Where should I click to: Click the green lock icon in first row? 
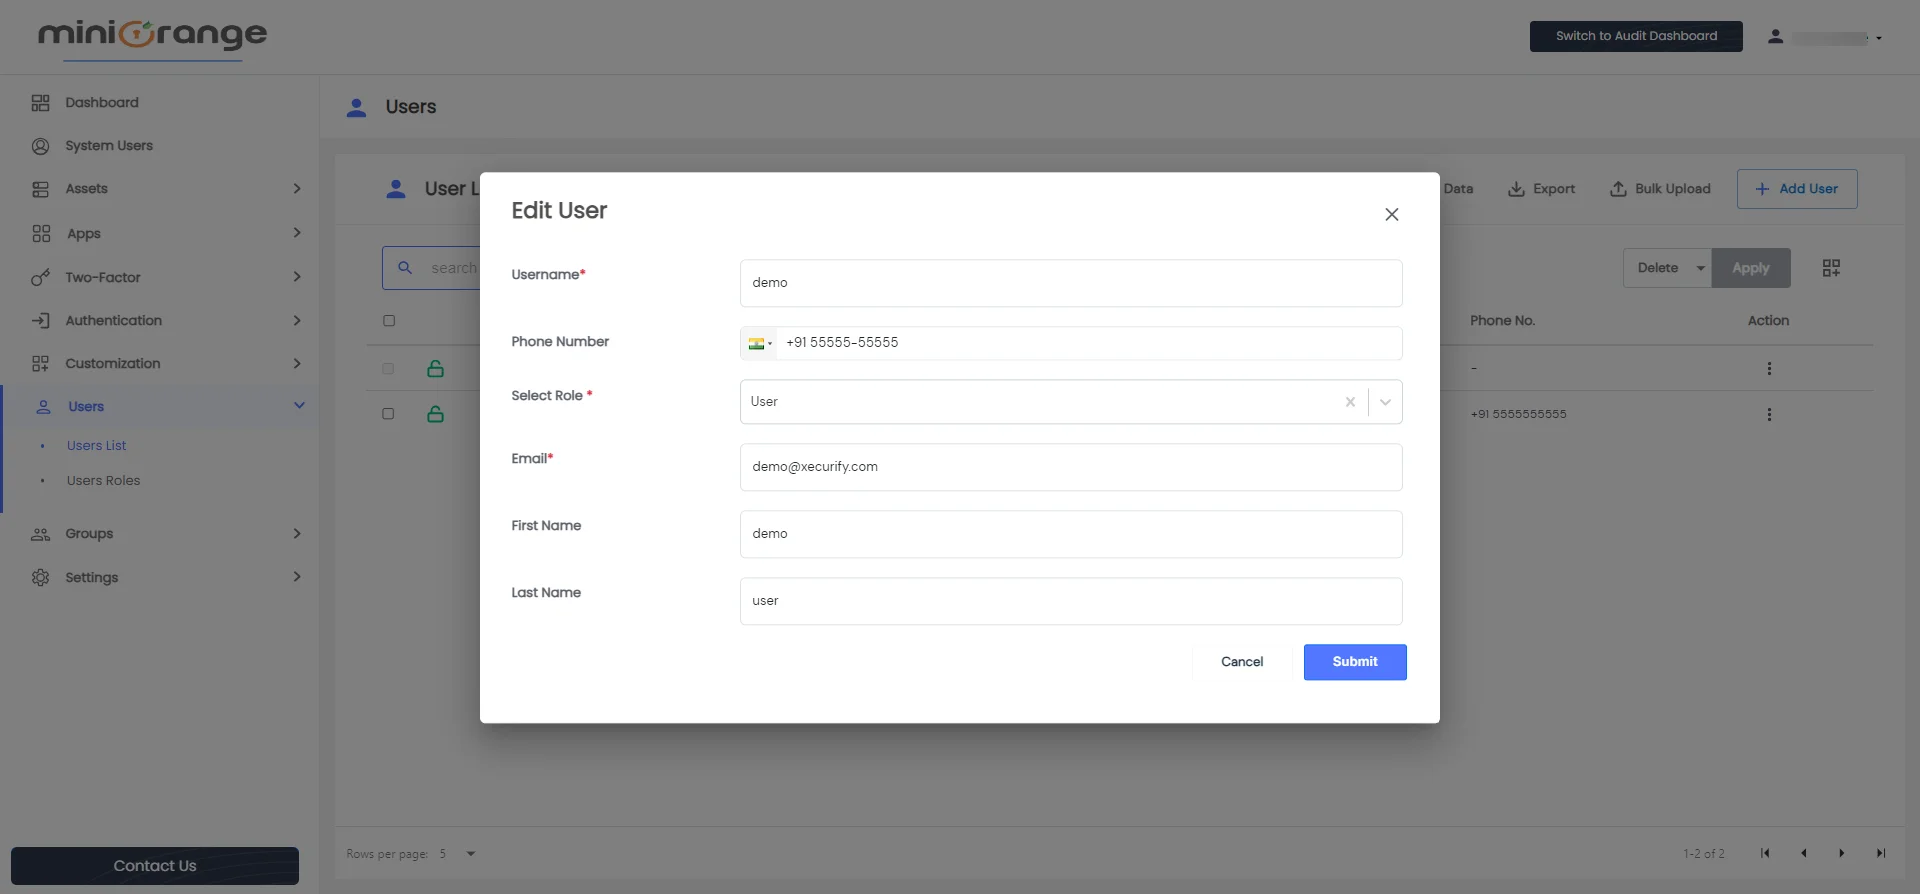click(x=435, y=369)
